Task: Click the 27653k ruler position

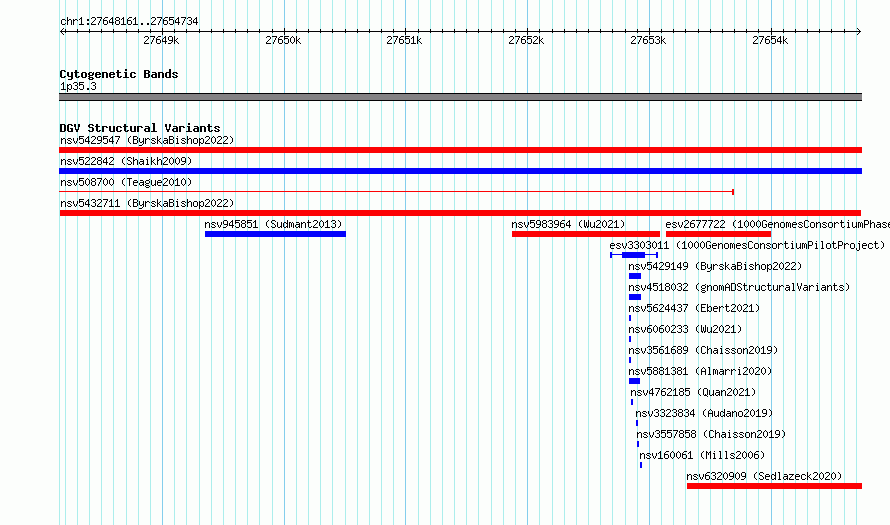Action: click(x=648, y=40)
